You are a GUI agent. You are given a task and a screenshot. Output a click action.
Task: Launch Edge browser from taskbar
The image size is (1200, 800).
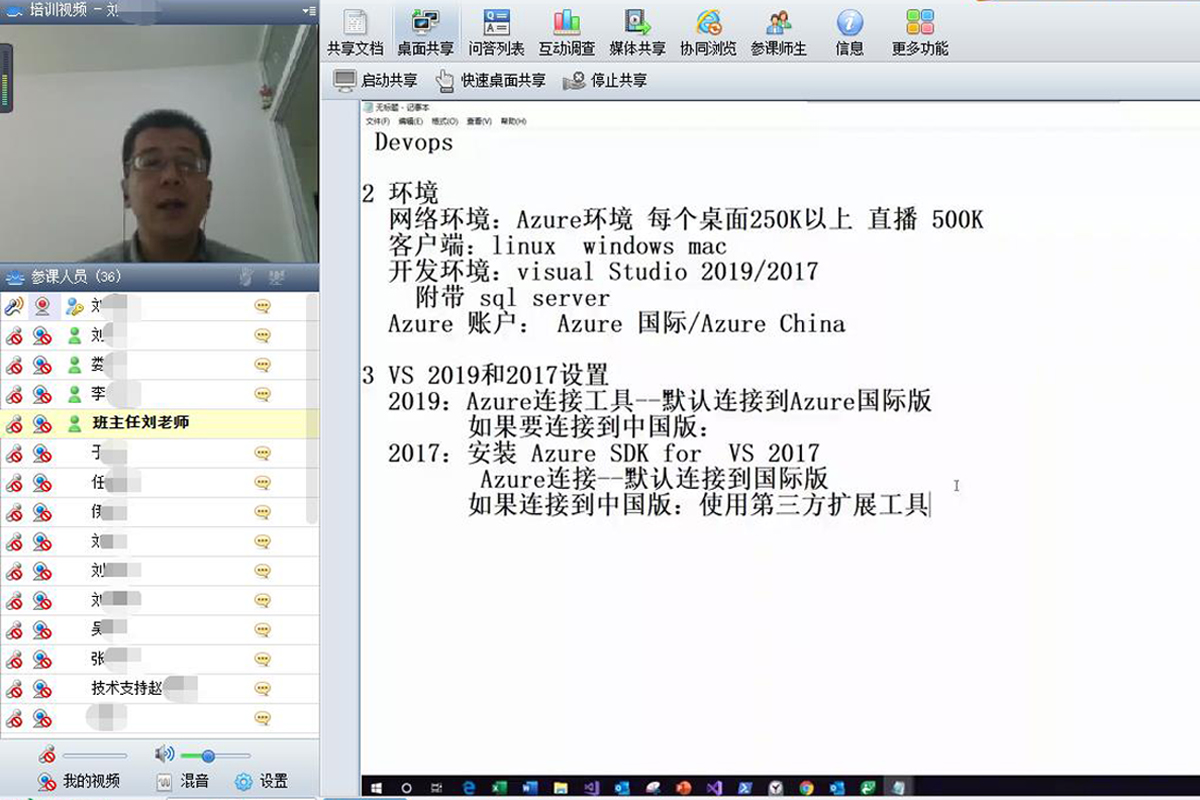[x=469, y=788]
